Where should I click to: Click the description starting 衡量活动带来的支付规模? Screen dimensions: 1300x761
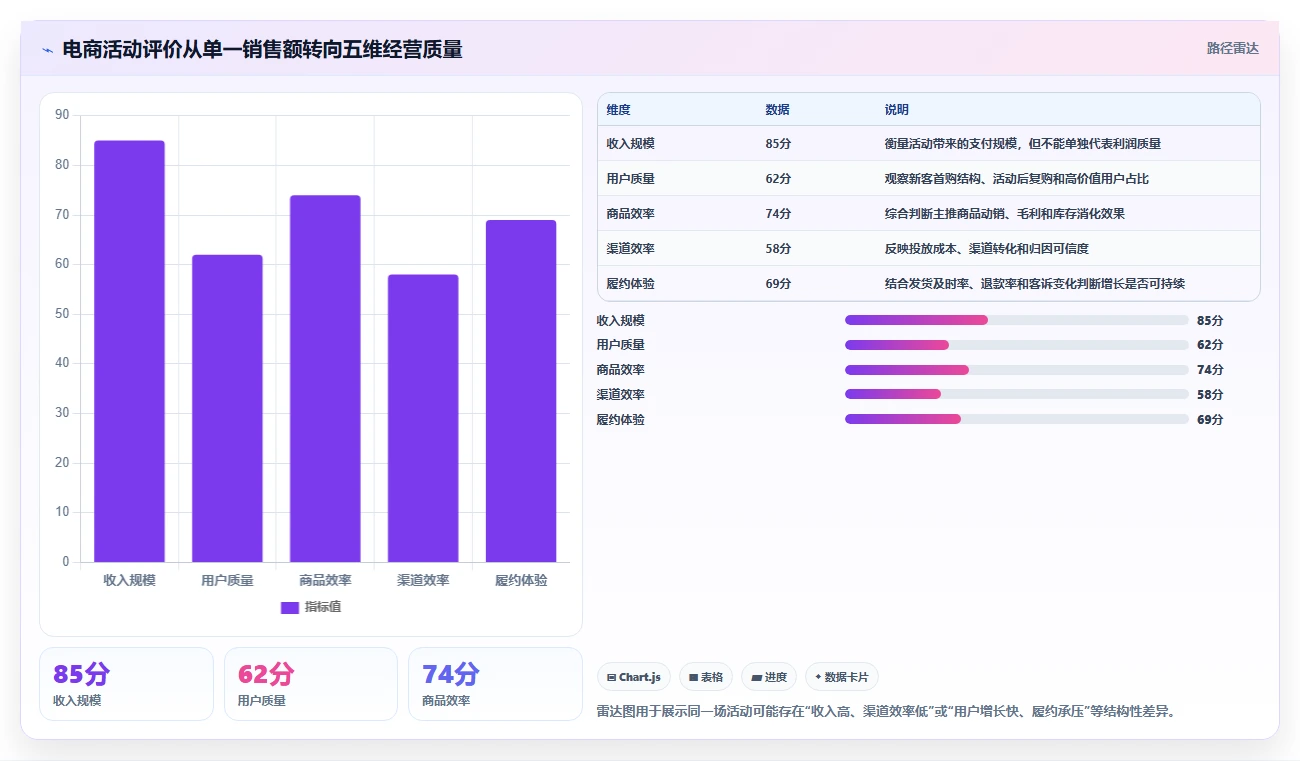(x=1022, y=144)
